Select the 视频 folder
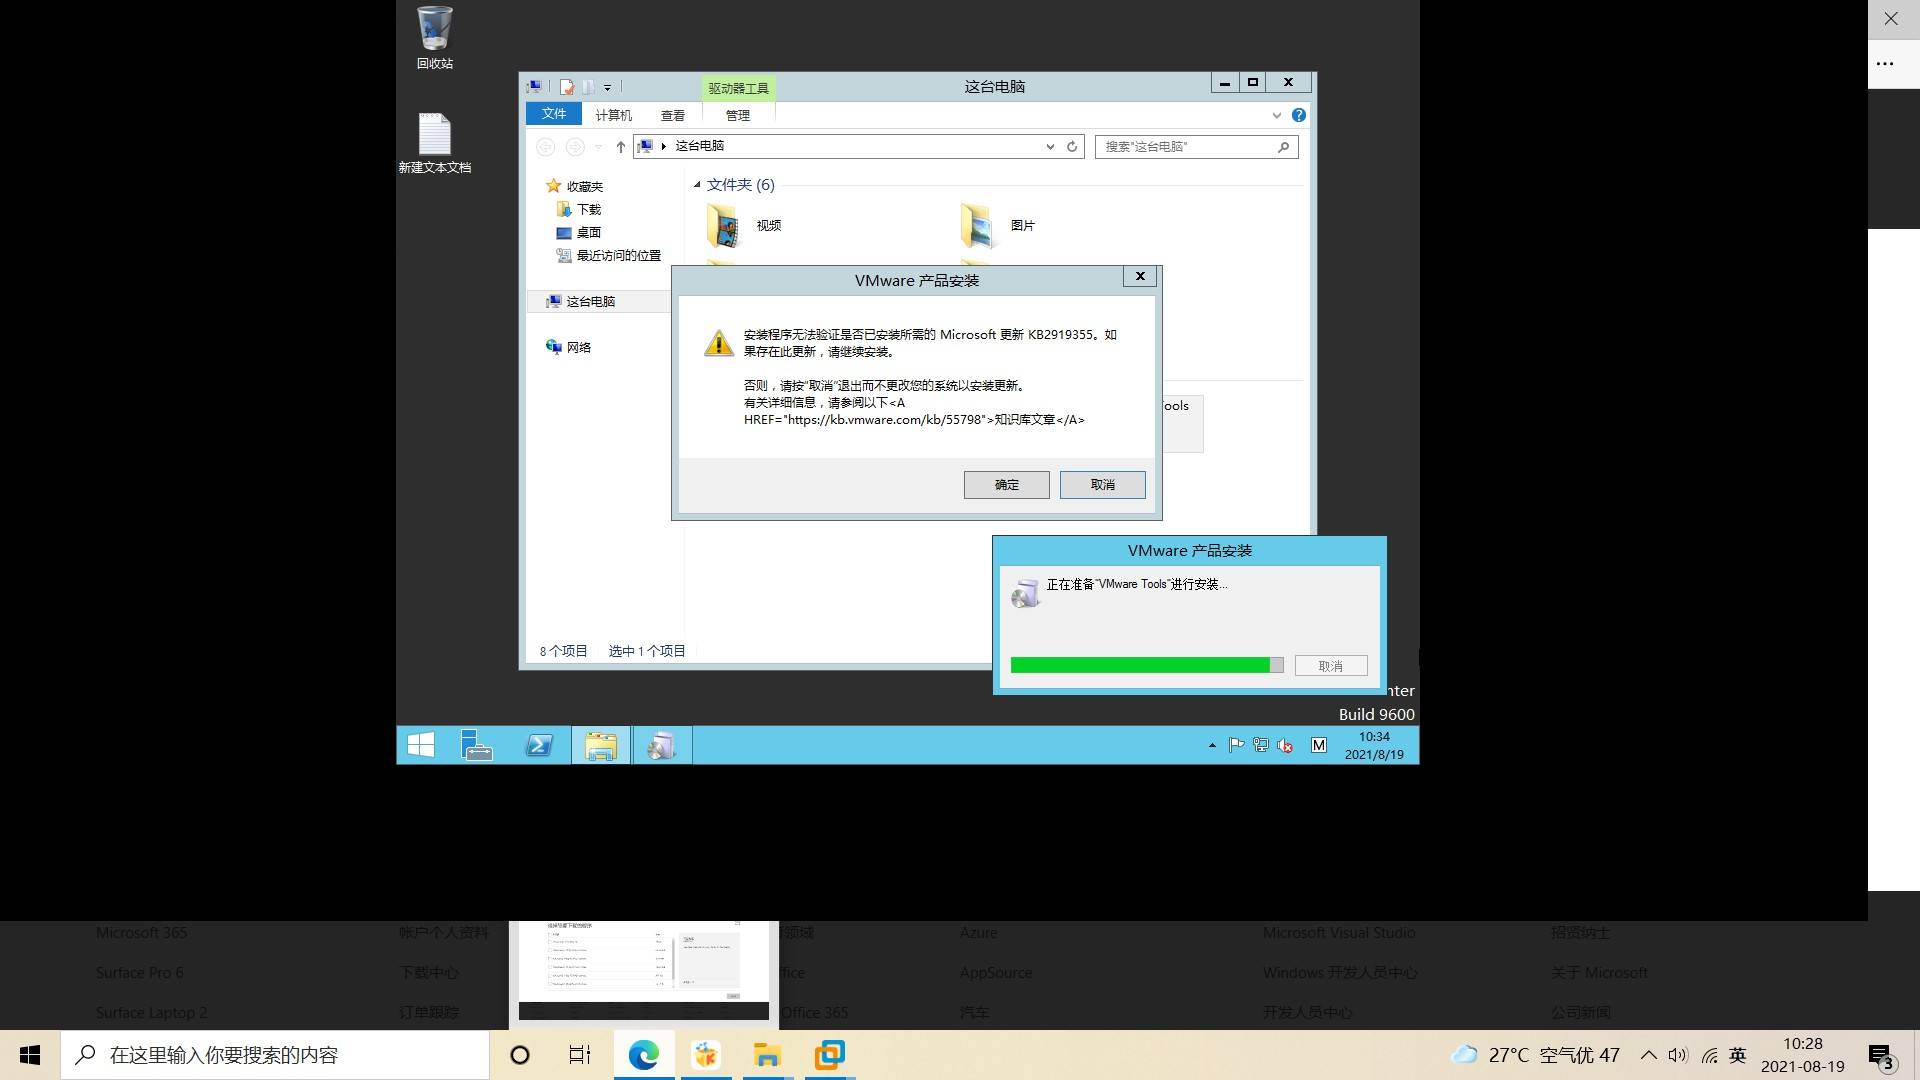Viewport: 1920px width, 1080px height. [x=744, y=226]
